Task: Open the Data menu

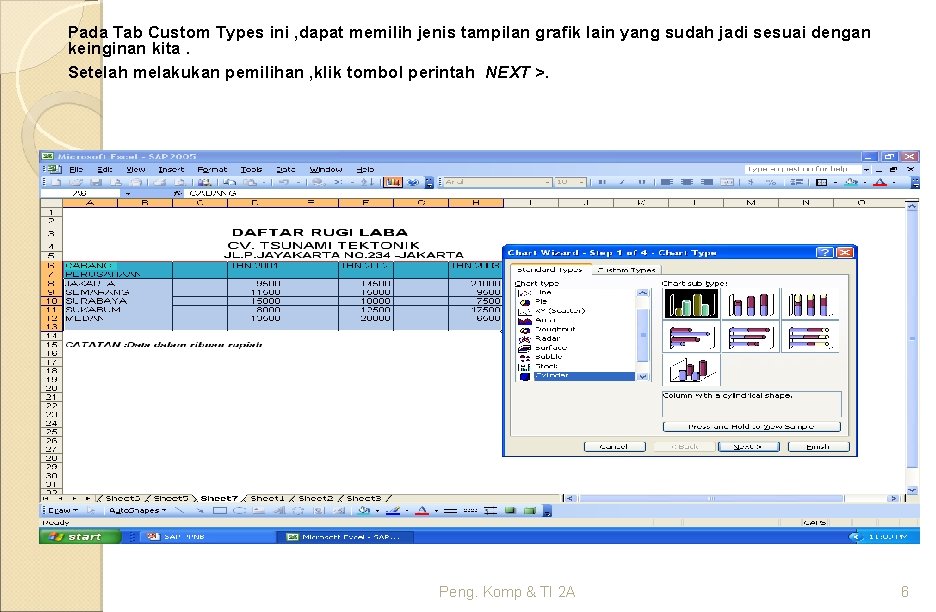Action: coord(285,170)
